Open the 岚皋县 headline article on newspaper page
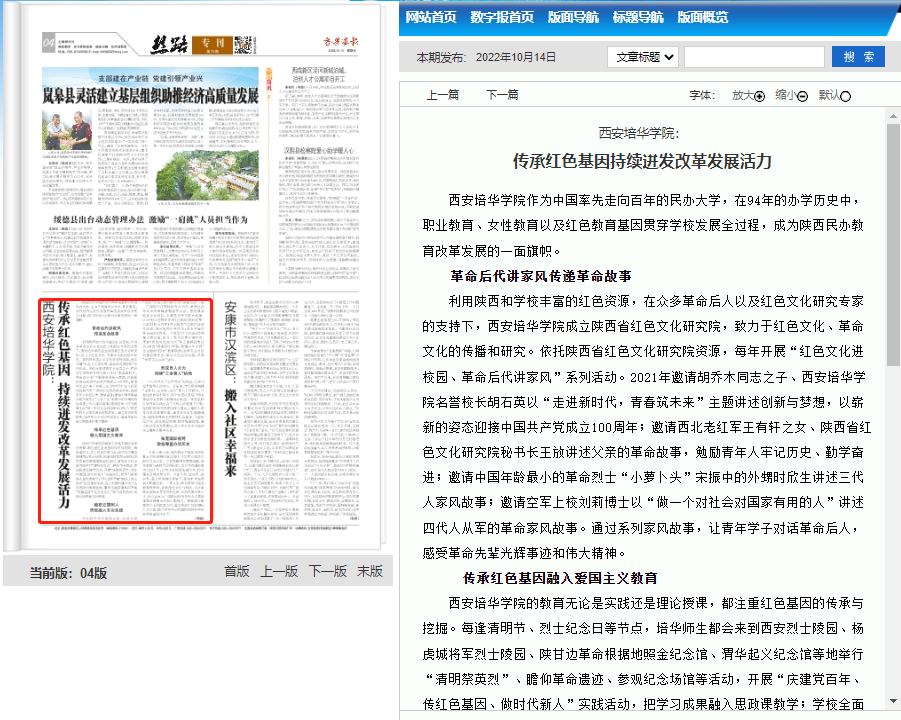This screenshot has height=720, width=901. click(150, 95)
